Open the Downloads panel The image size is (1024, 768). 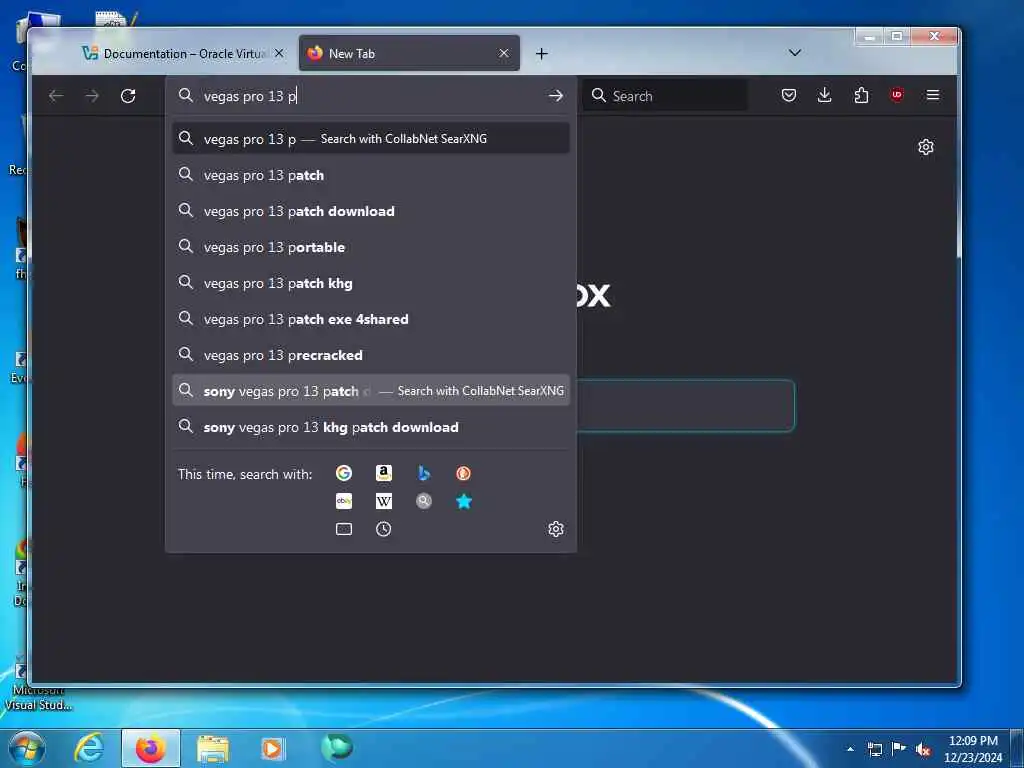pos(825,95)
